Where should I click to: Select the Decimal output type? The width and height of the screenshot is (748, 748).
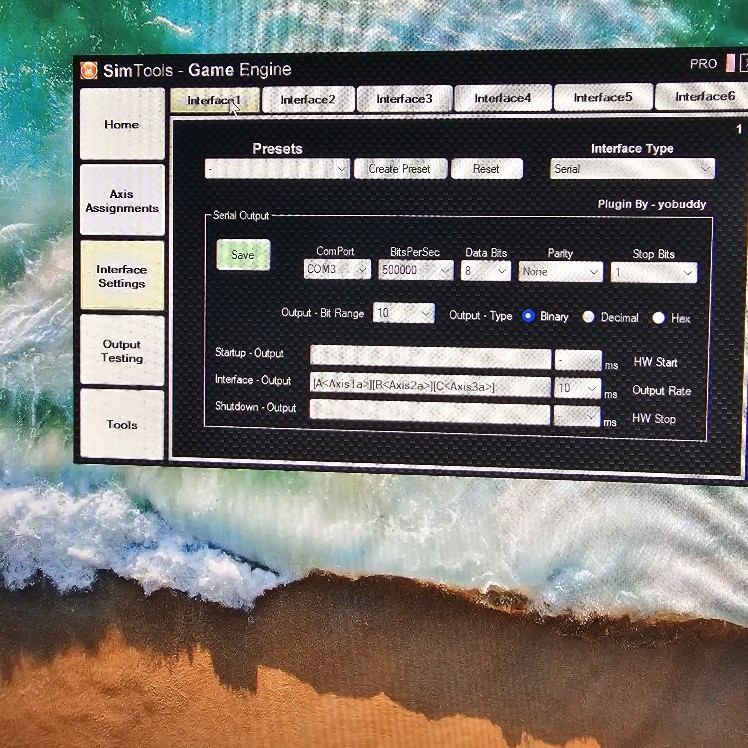[588, 317]
